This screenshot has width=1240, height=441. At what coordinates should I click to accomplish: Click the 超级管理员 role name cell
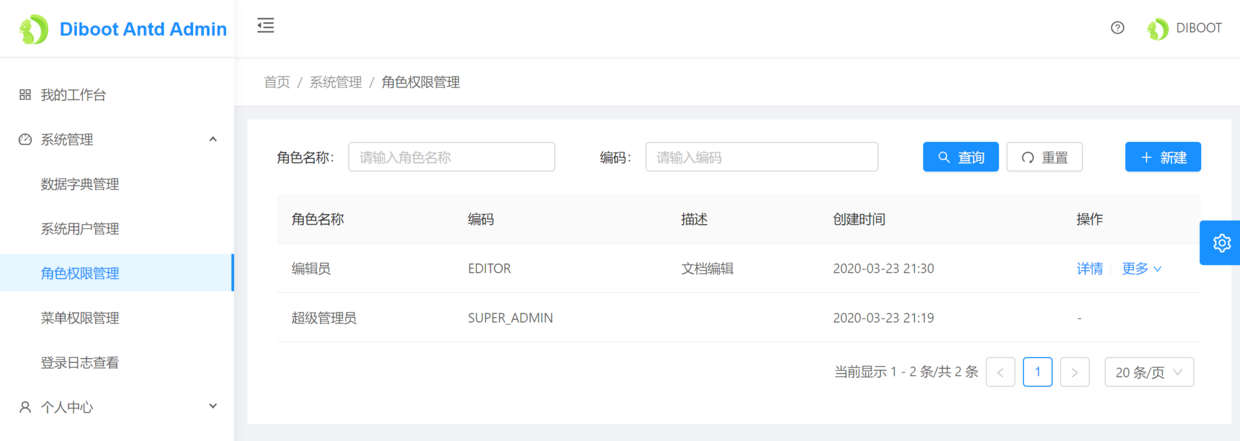click(324, 318)
